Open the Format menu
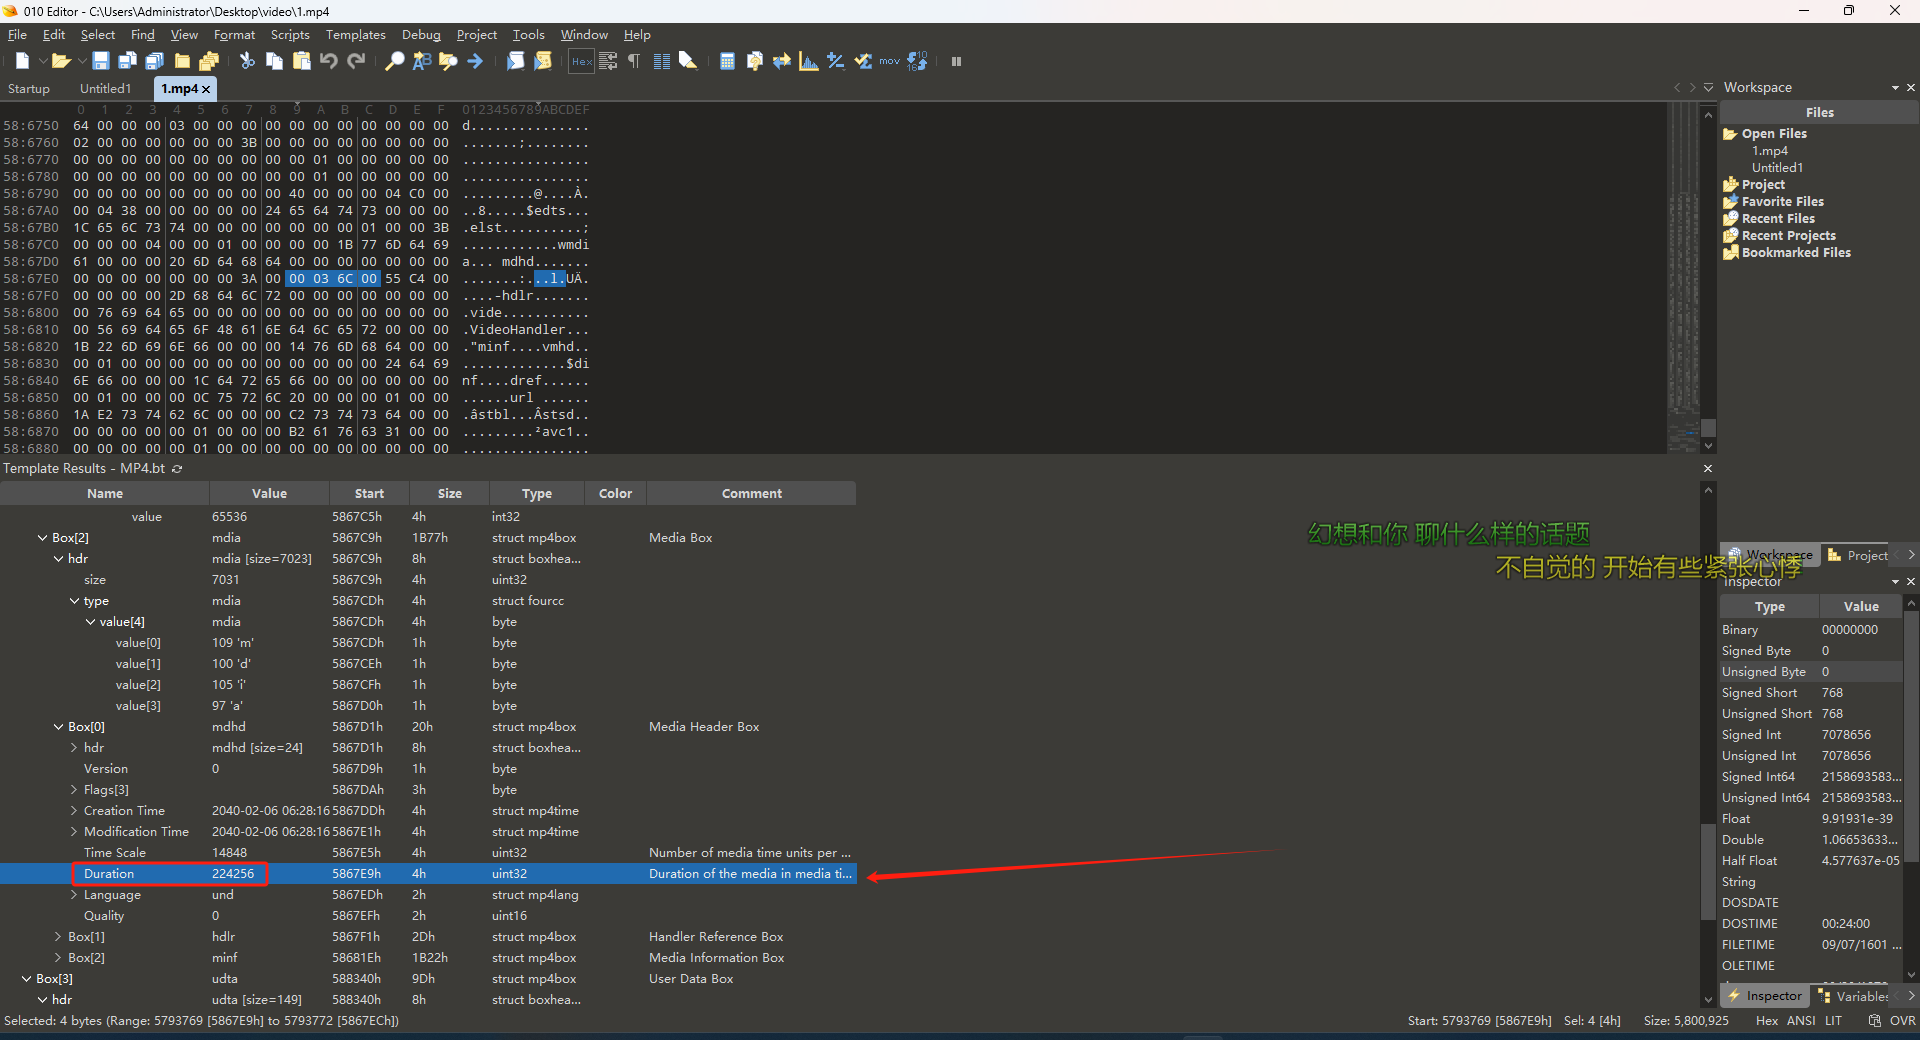Image resolution: width=1920 pixels, height=1040 pixels. (234, 35)
